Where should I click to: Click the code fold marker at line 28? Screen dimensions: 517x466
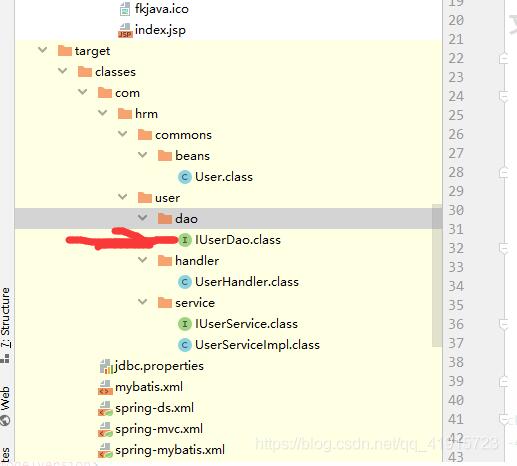[504, 173]
